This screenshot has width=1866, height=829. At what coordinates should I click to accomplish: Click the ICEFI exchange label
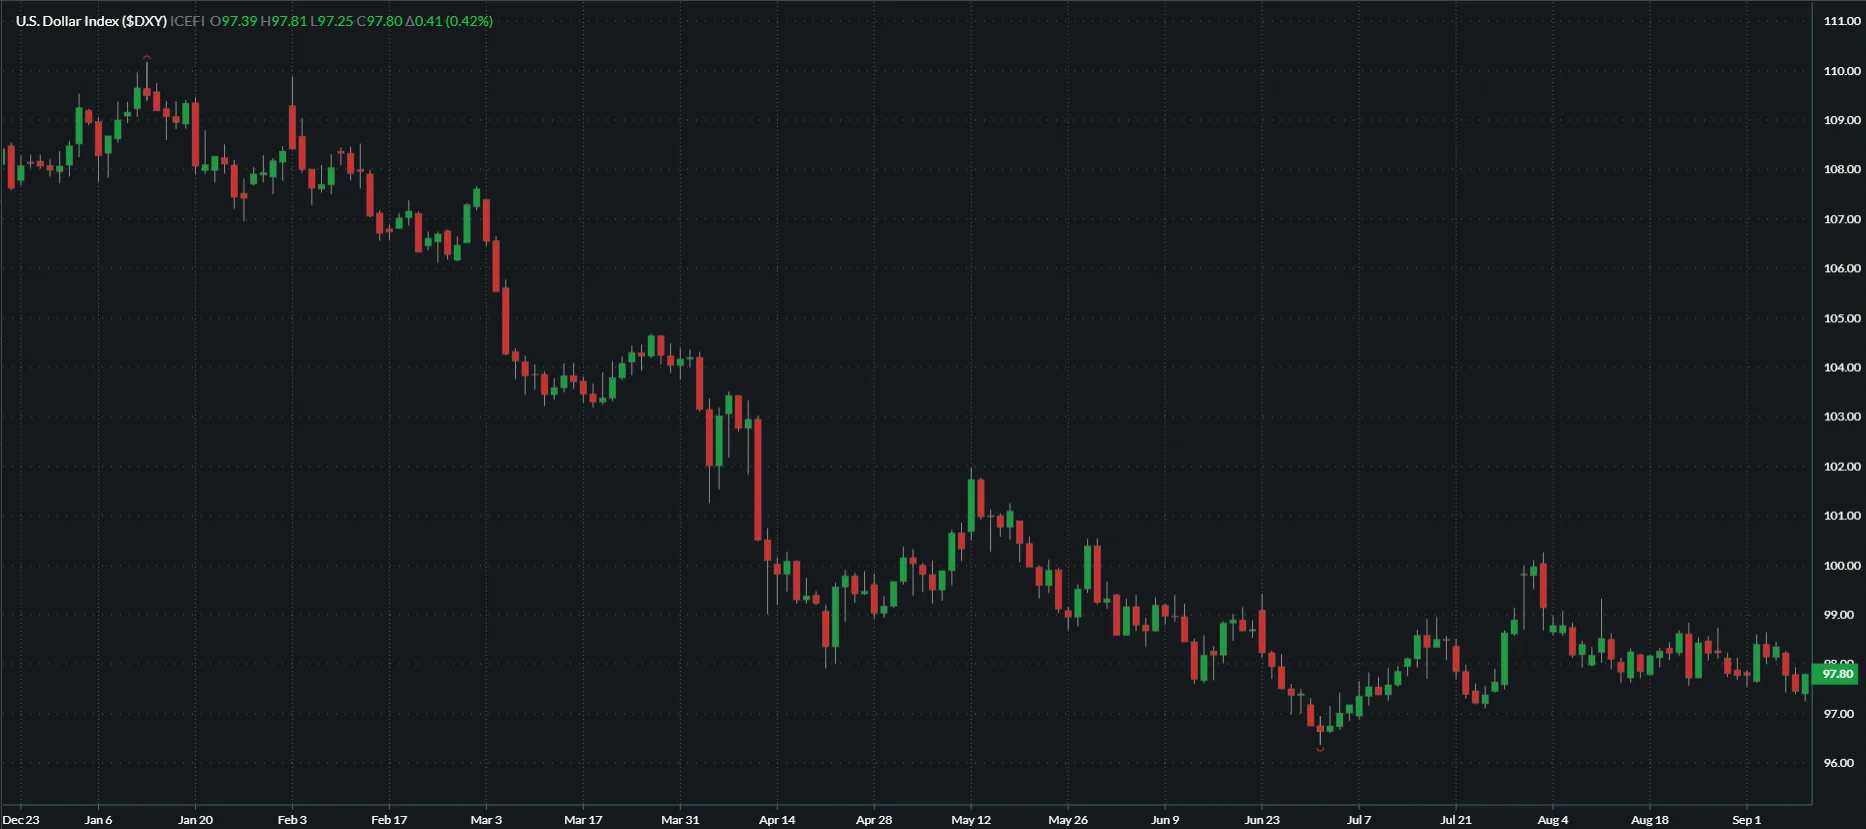(x=187, y=21)
